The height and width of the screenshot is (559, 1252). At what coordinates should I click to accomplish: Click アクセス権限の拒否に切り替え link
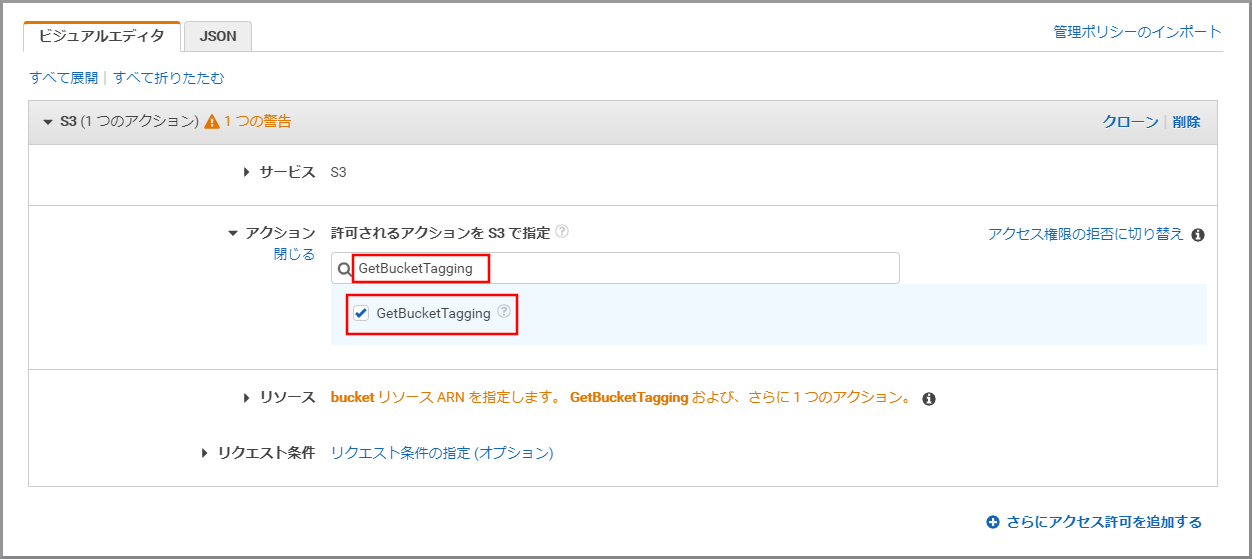pos(1086,234)
